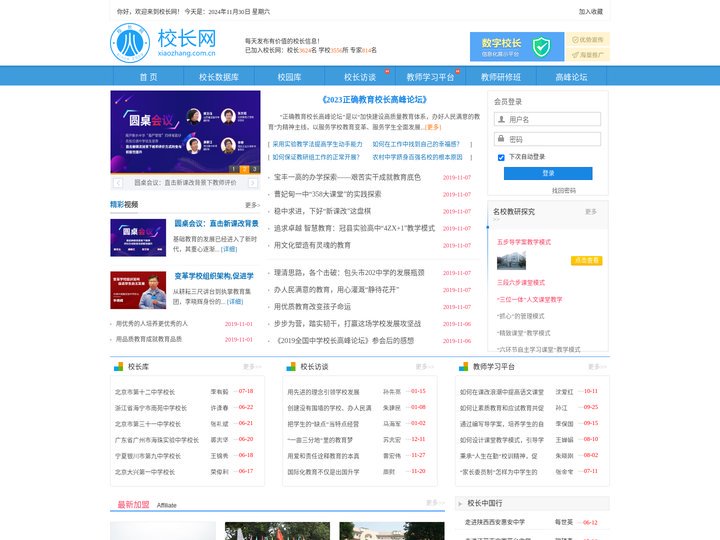Open 2019全国中学校长高峰论坛 参会后的感想
This screenshot has height=540, width=720.
[344, 341]
